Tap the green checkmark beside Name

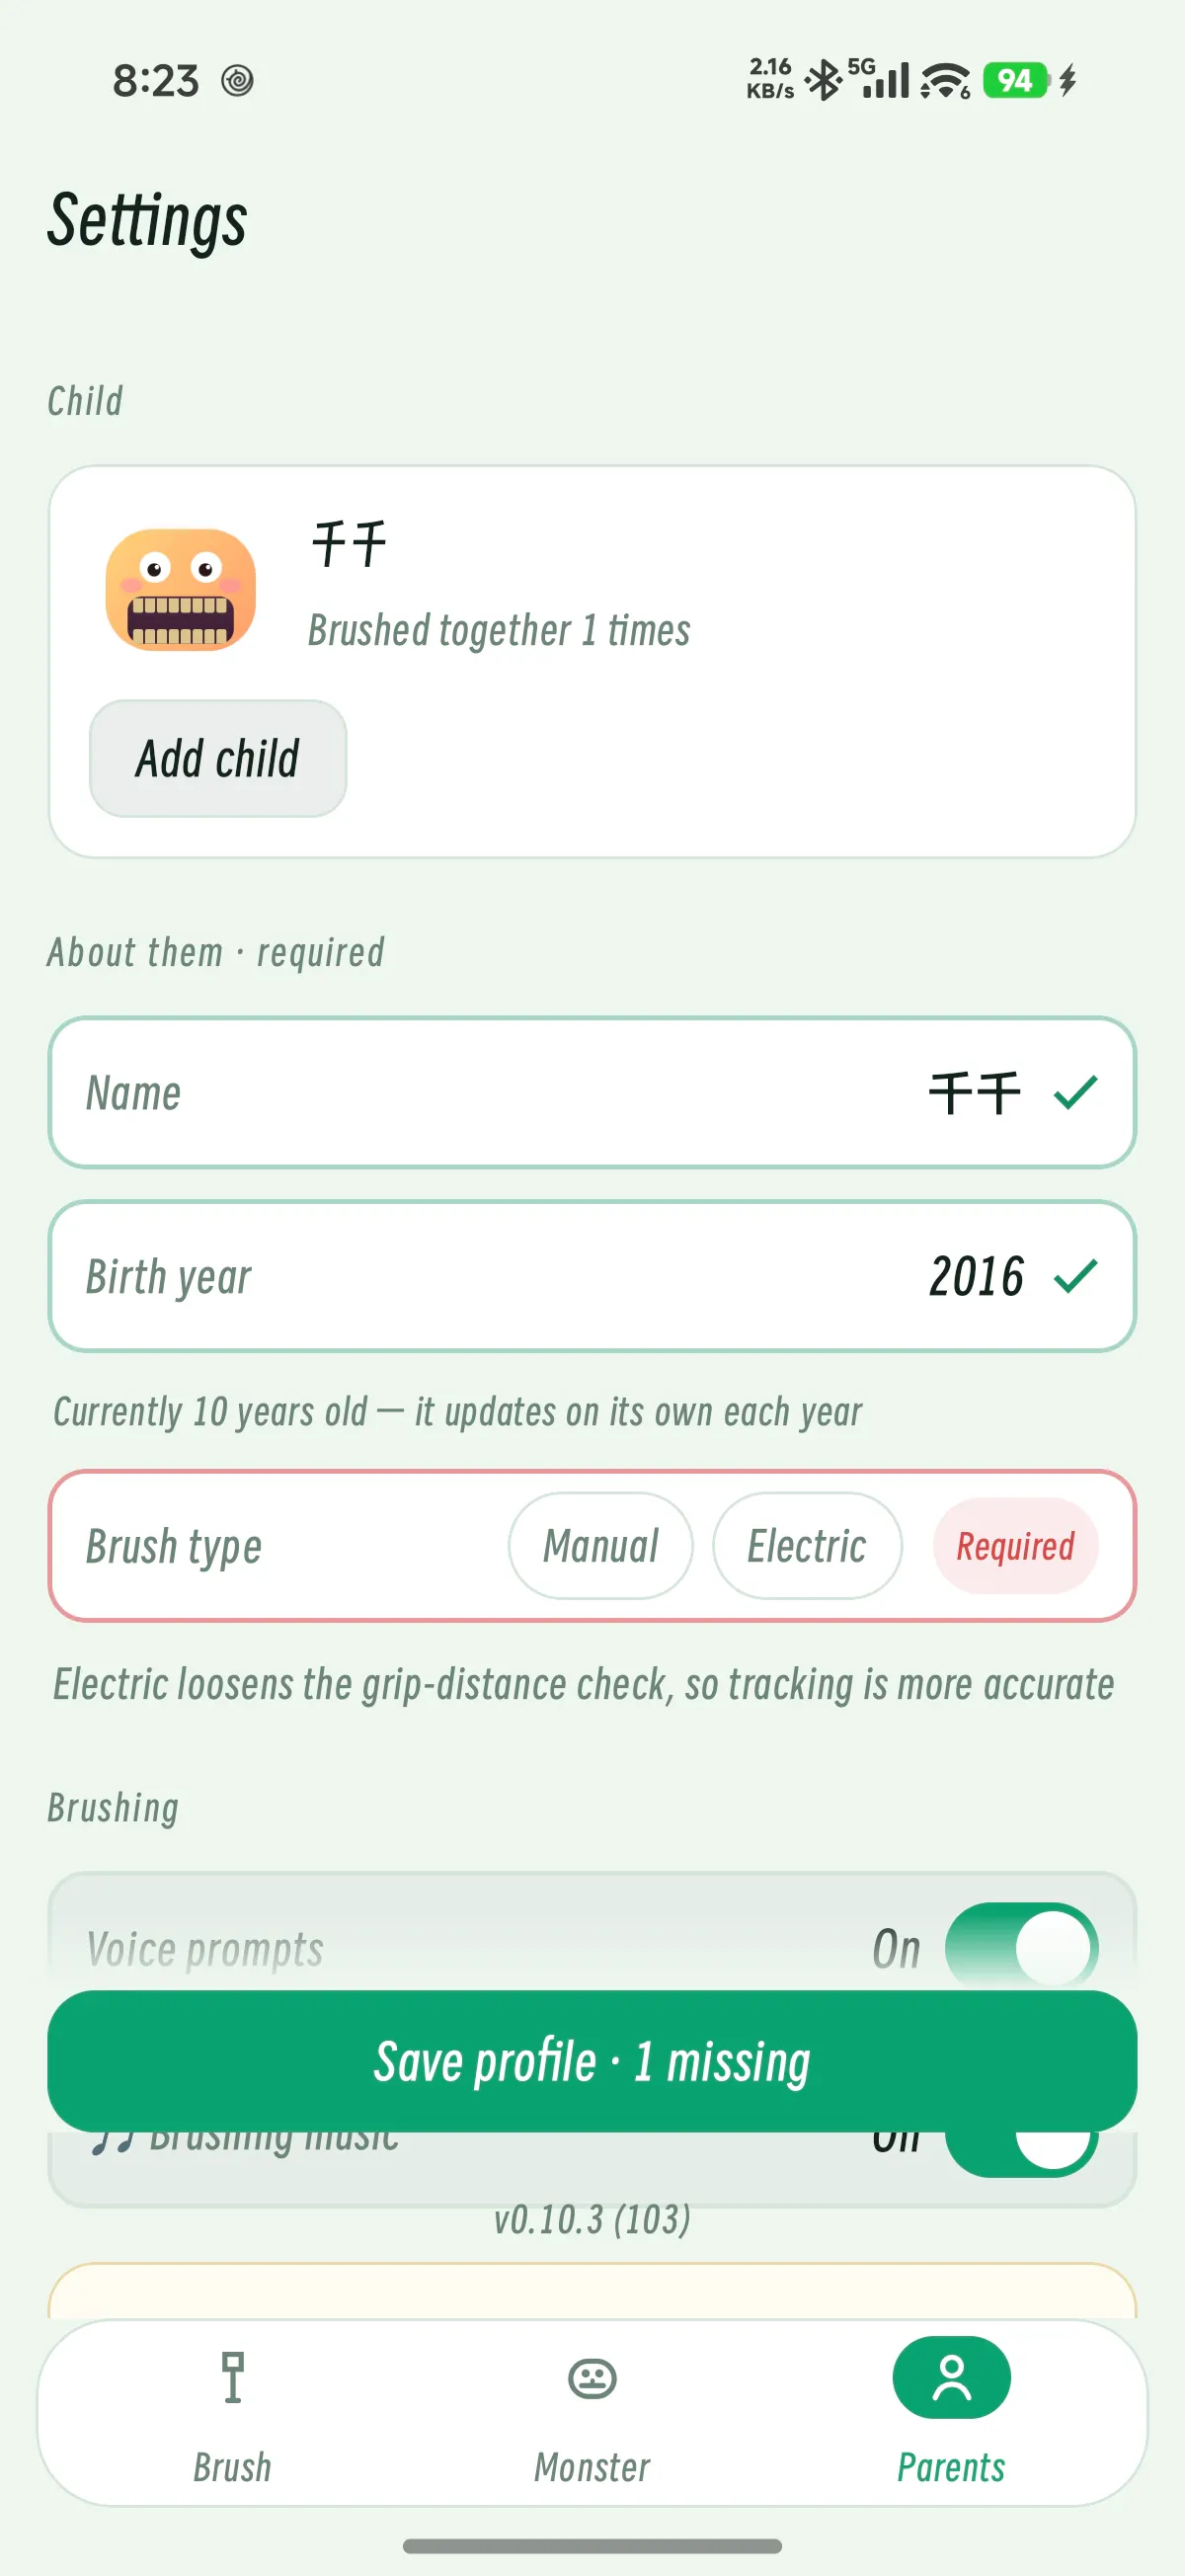tap(1075, 1092)
